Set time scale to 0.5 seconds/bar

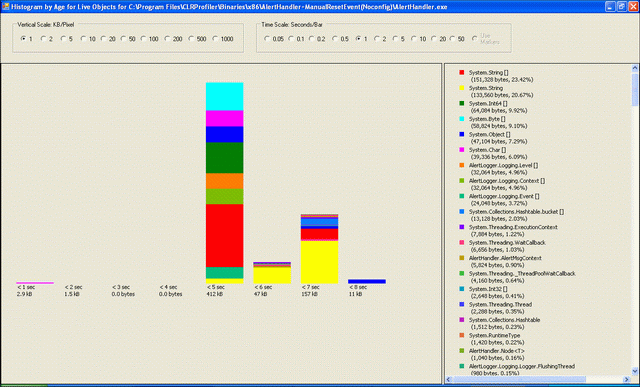point(335,39)
